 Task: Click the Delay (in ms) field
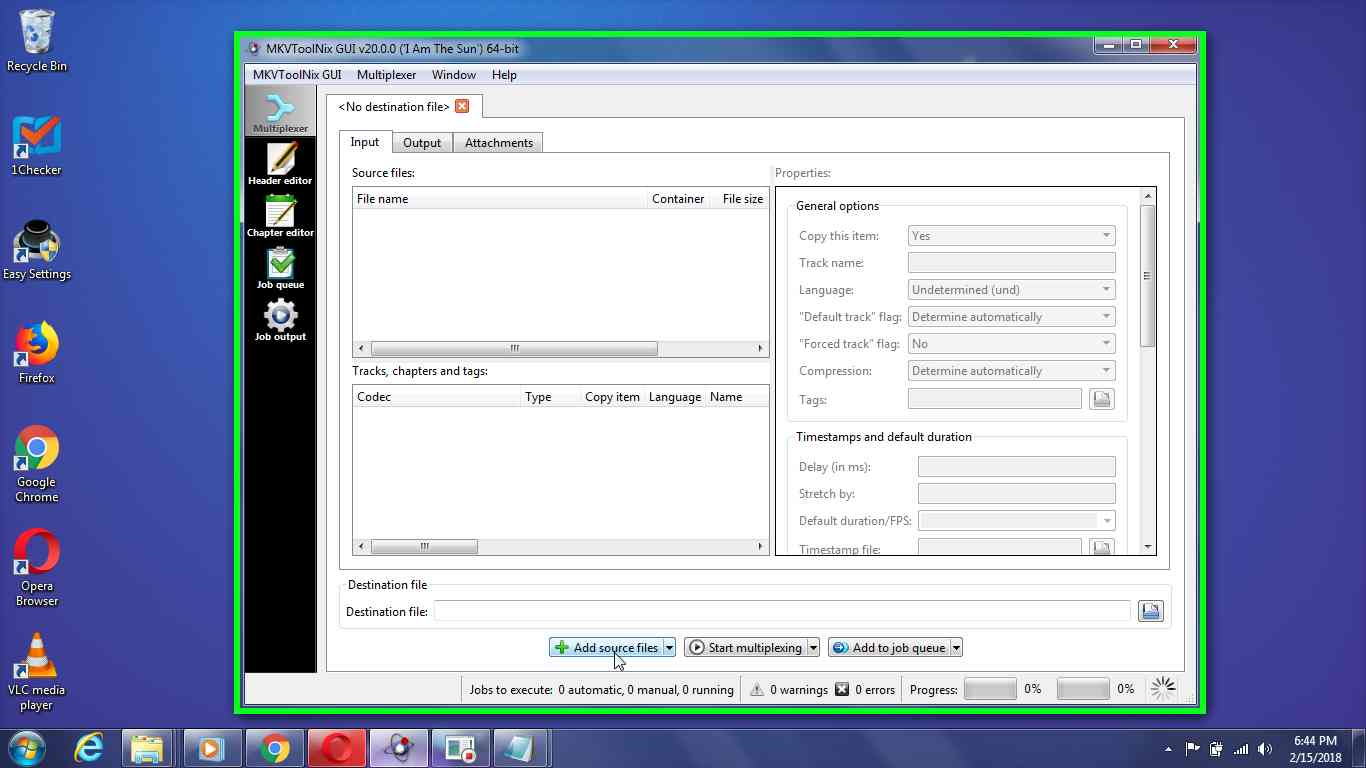pos(1016,467)
